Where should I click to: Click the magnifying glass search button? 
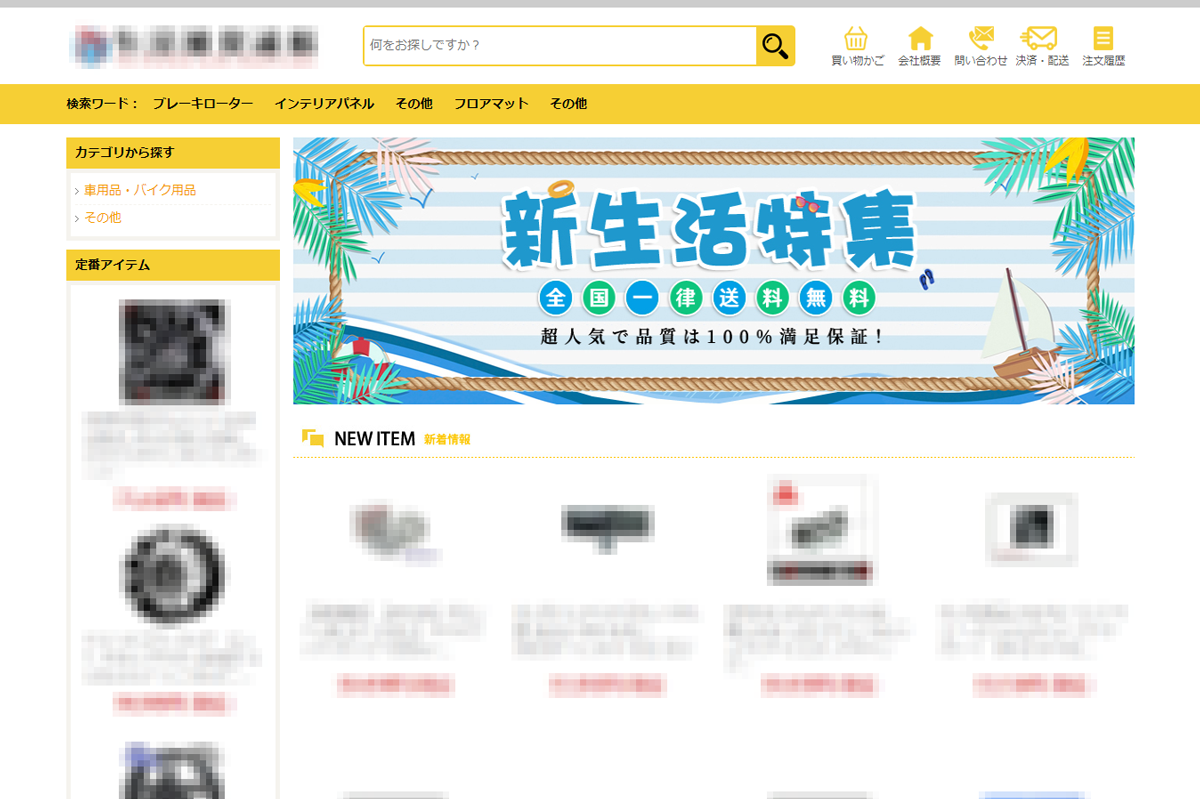coord(775,46)
